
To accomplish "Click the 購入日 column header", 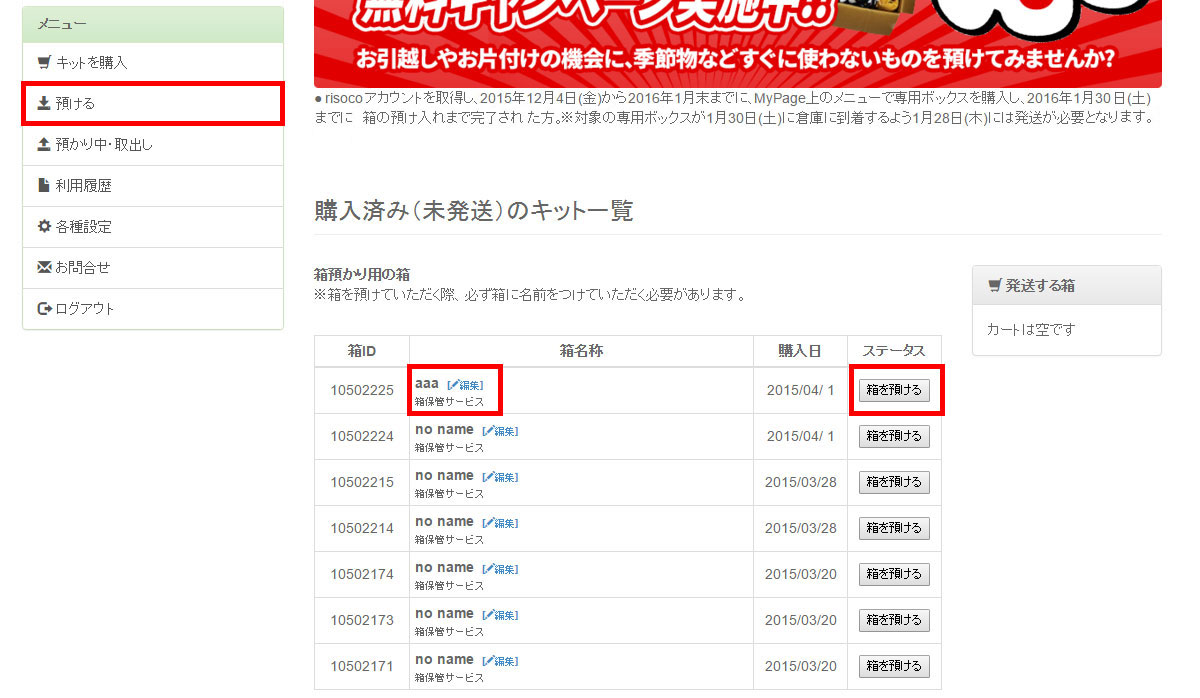I will pos(800,351).
